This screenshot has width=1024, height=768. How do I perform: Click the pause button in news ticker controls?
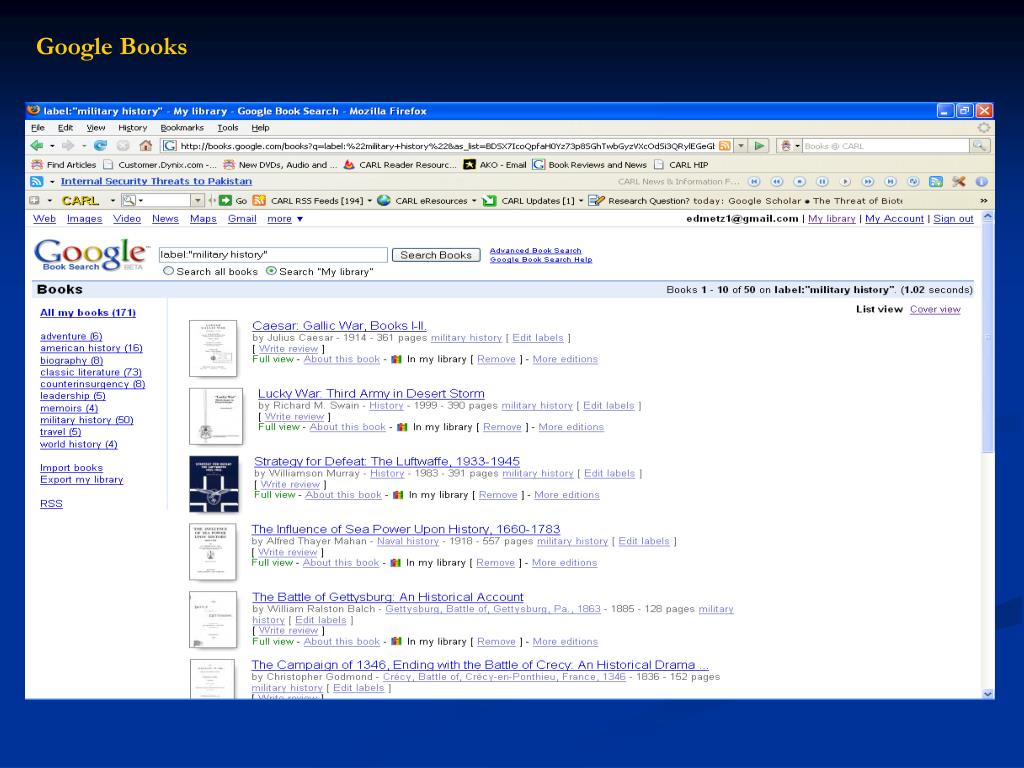pyautogui.click(x=822, y=182)
